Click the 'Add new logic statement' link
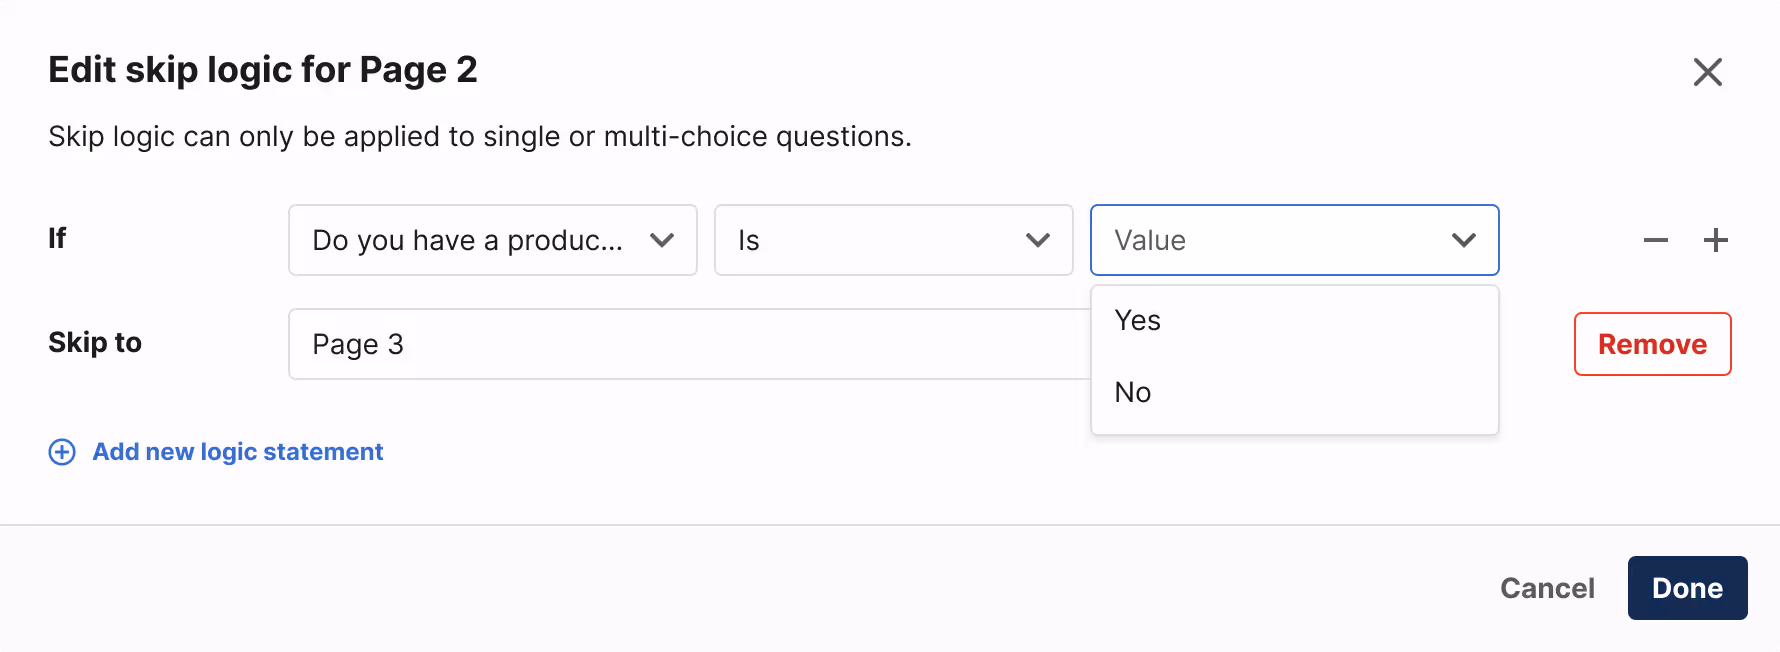Image resolution: width=1780 pixels, height=652 pixels. (238, 452)
